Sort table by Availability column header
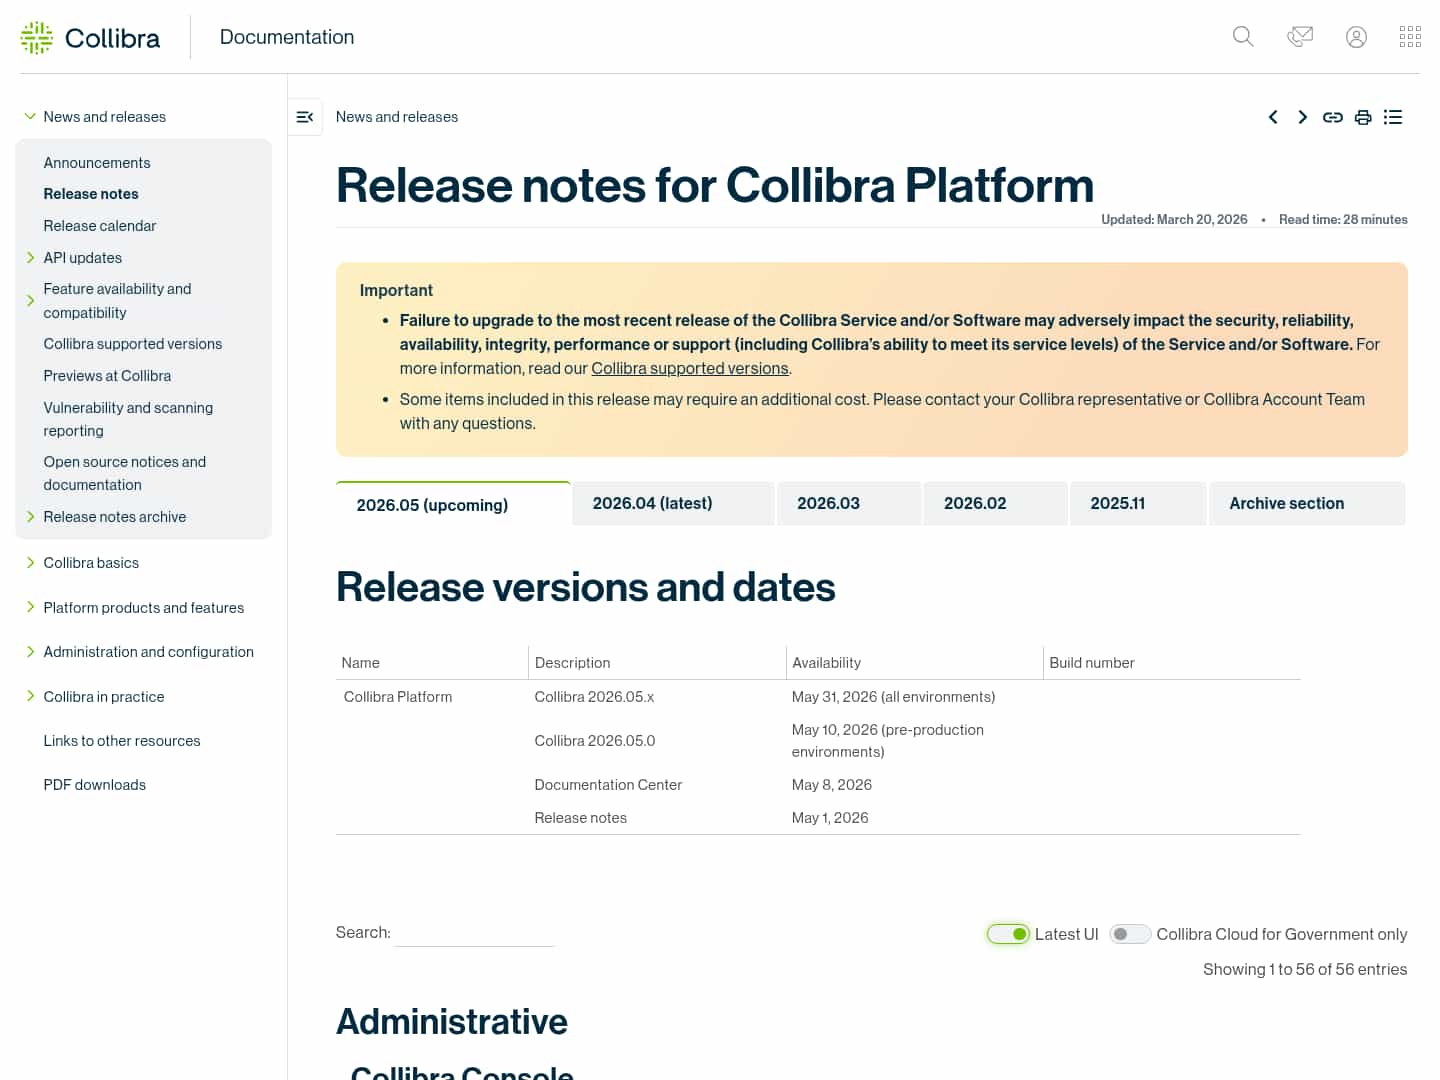This screenshot has height=1080, width=1440. point(914,663)
